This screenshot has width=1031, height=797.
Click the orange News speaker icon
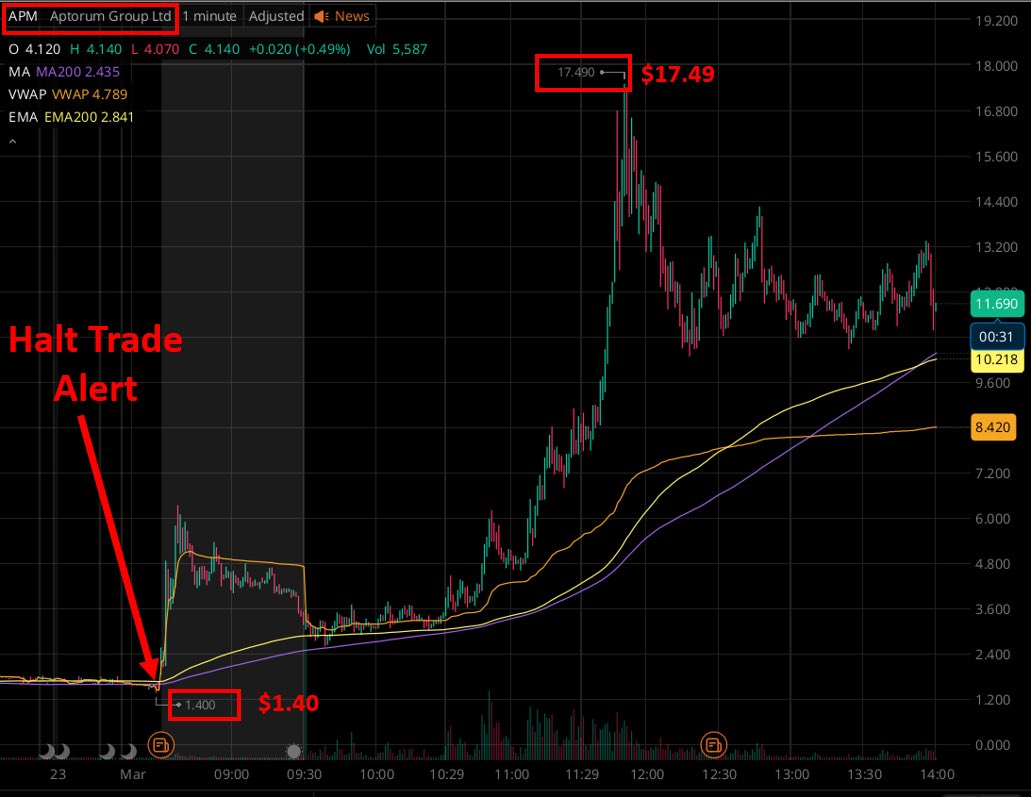tap(321, 16)
